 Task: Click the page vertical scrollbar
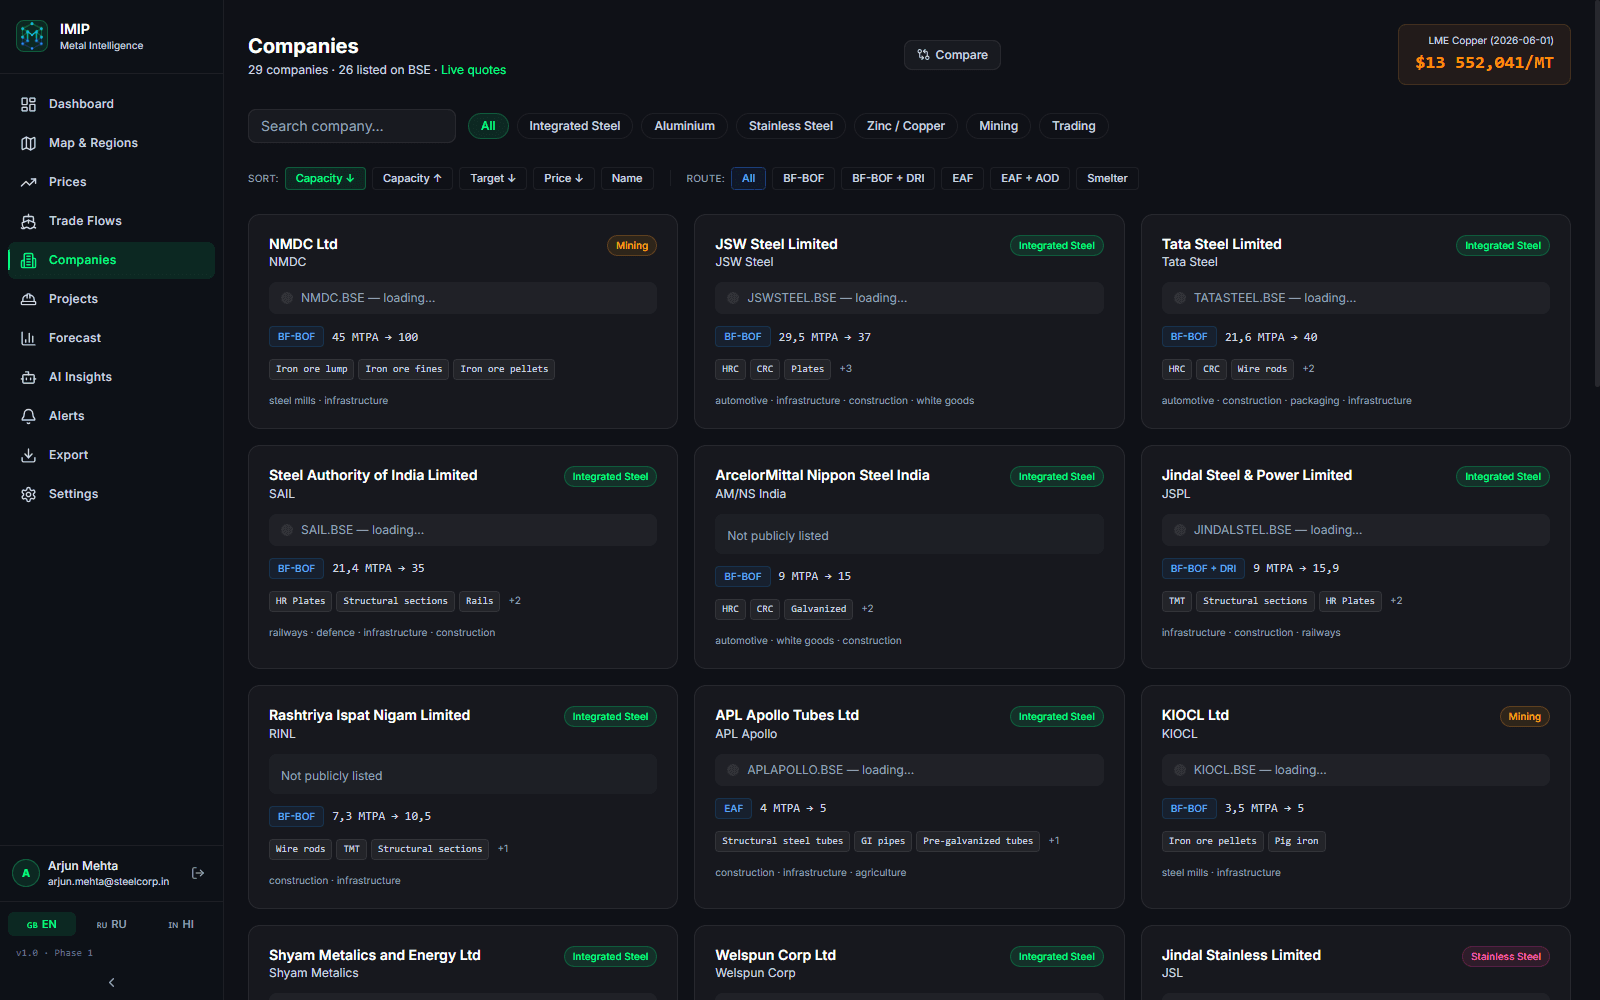coord(1595,195)
